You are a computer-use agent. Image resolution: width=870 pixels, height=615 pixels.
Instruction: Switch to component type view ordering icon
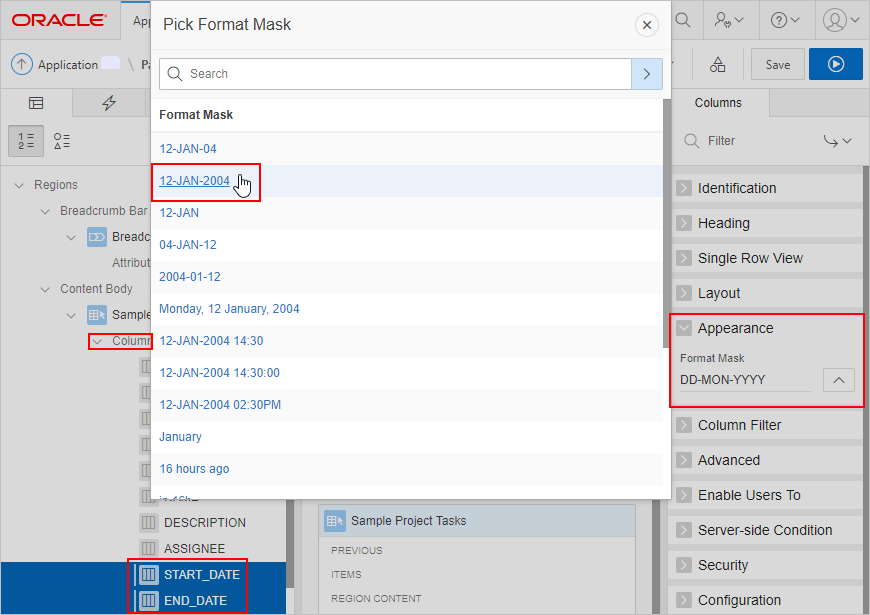point(59,141)
